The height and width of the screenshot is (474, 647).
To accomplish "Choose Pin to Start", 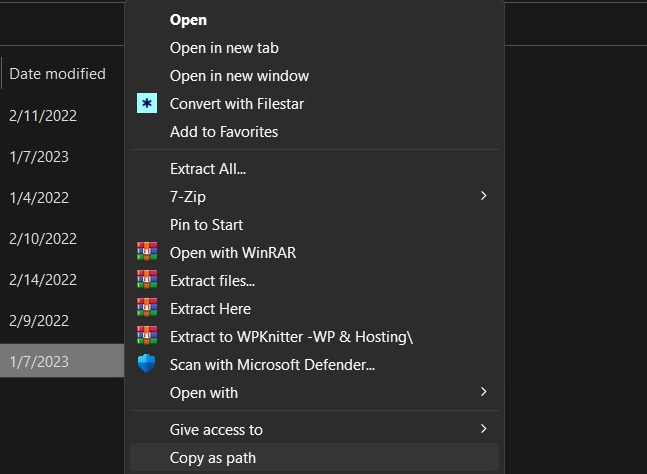I will click(206, 225).
